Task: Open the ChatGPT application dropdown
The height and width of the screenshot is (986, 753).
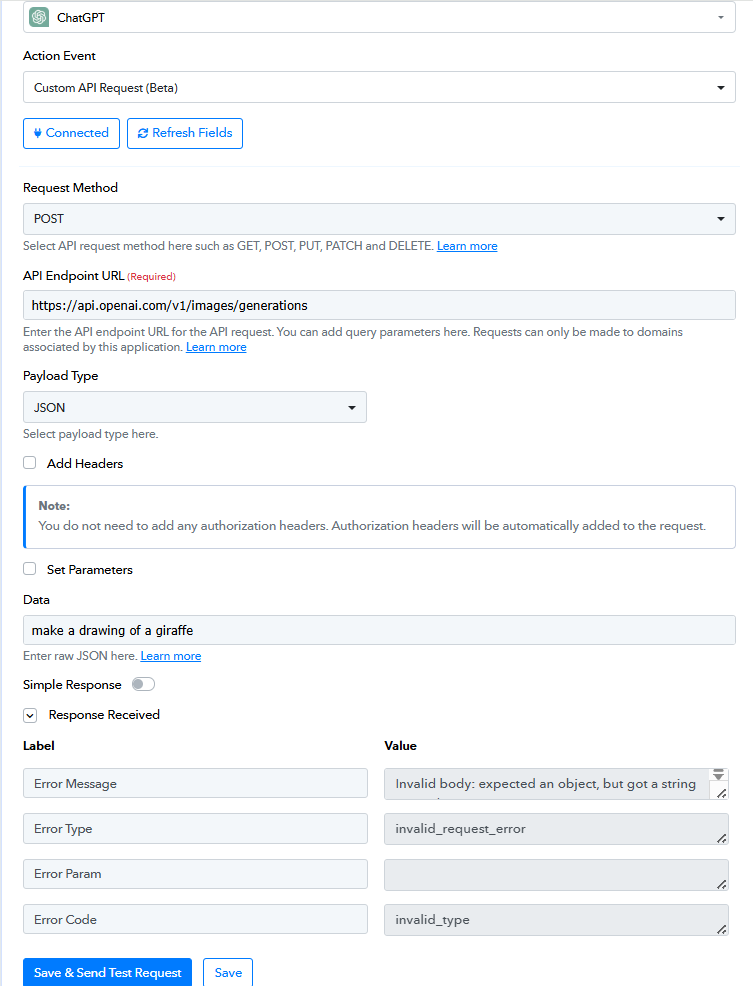Action: click(x=379, y=17)
